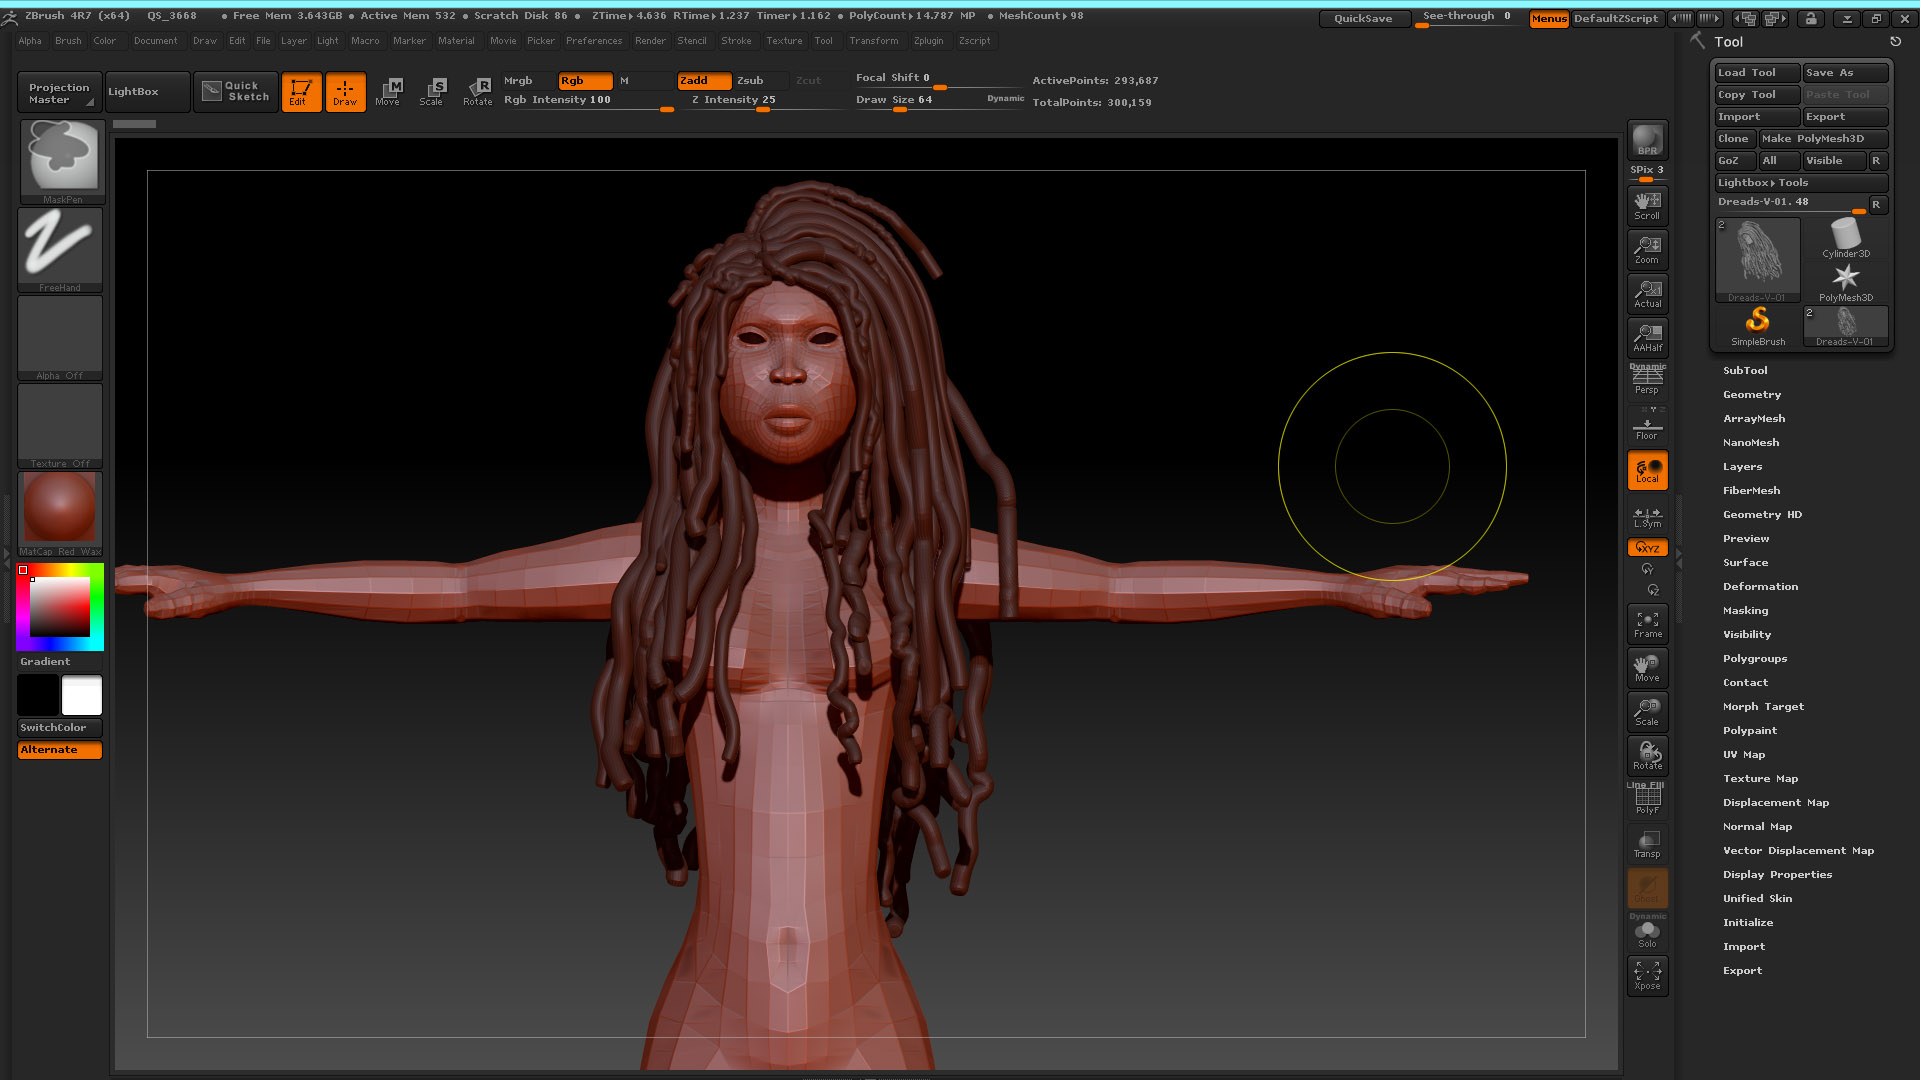Toggle the Alternate button
Screen dimensions: 1920x1080
click(x=60, y=750)
